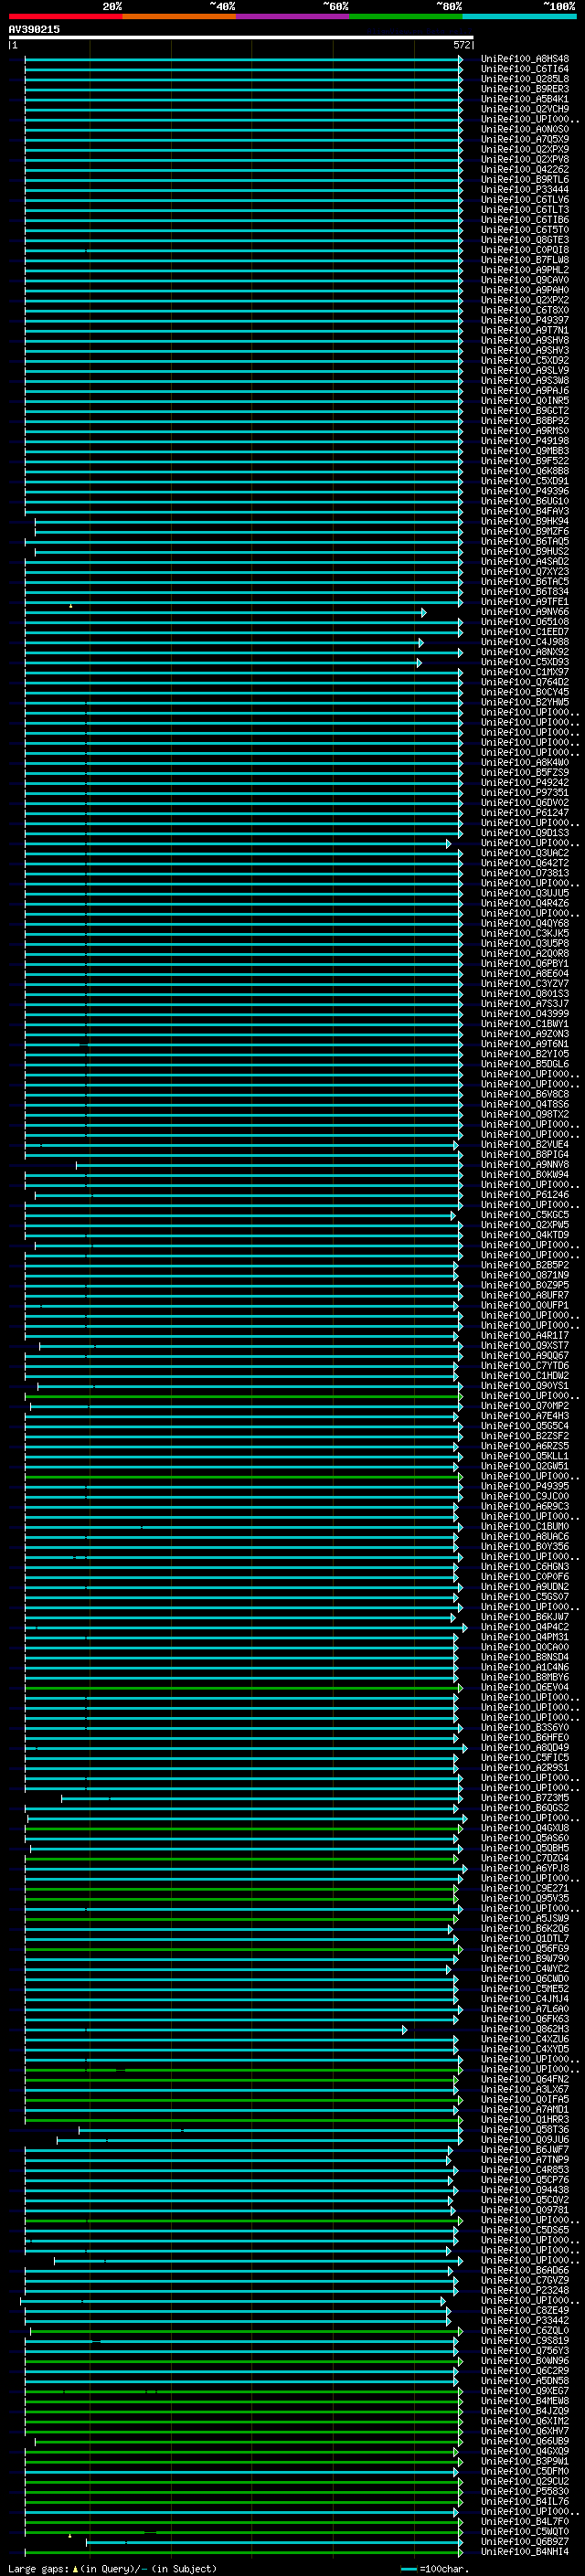This screenshot has height=2576, width=585.
Task: Select hit label UniRef100_P33442
Action: point(525,2321)
